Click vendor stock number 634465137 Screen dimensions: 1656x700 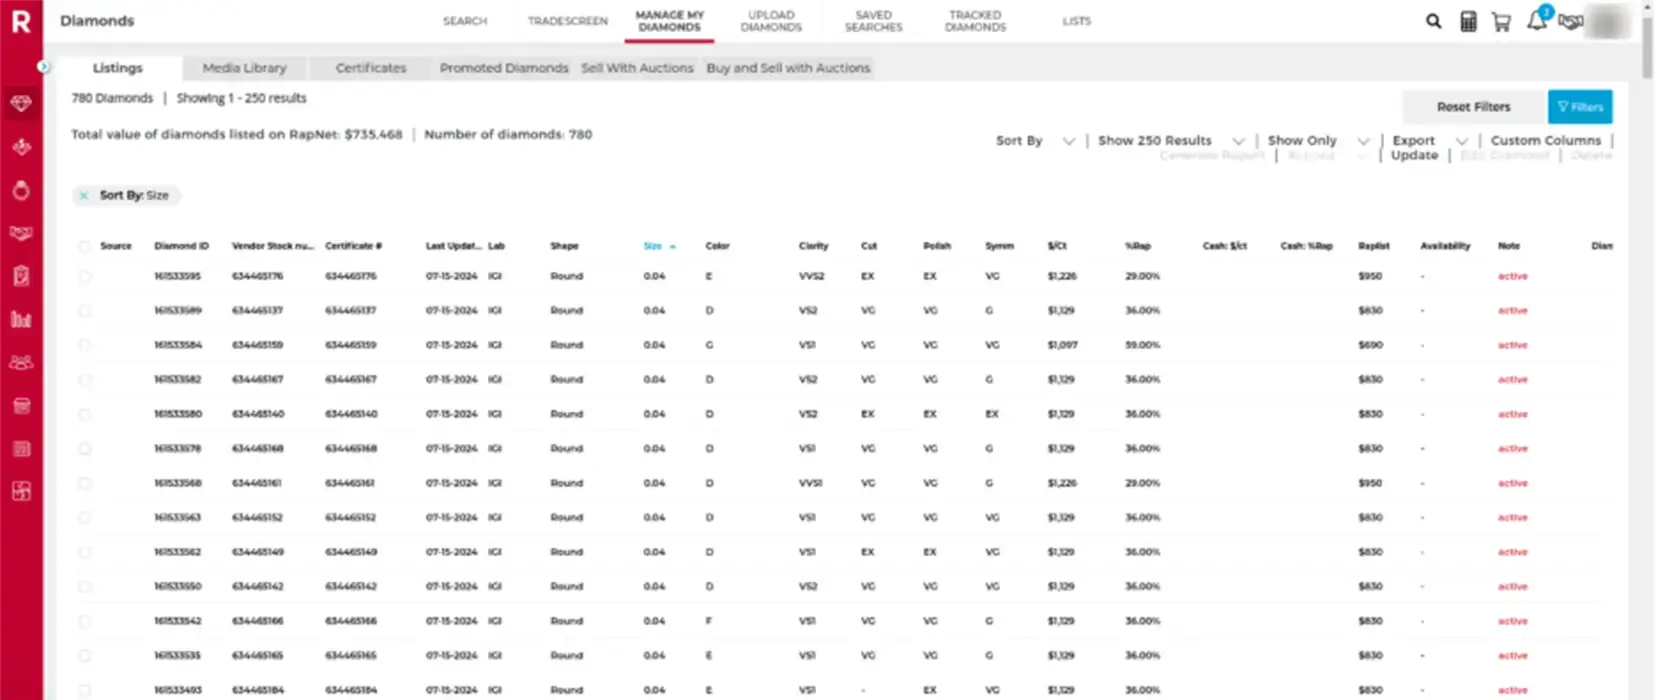click(257, 311)
